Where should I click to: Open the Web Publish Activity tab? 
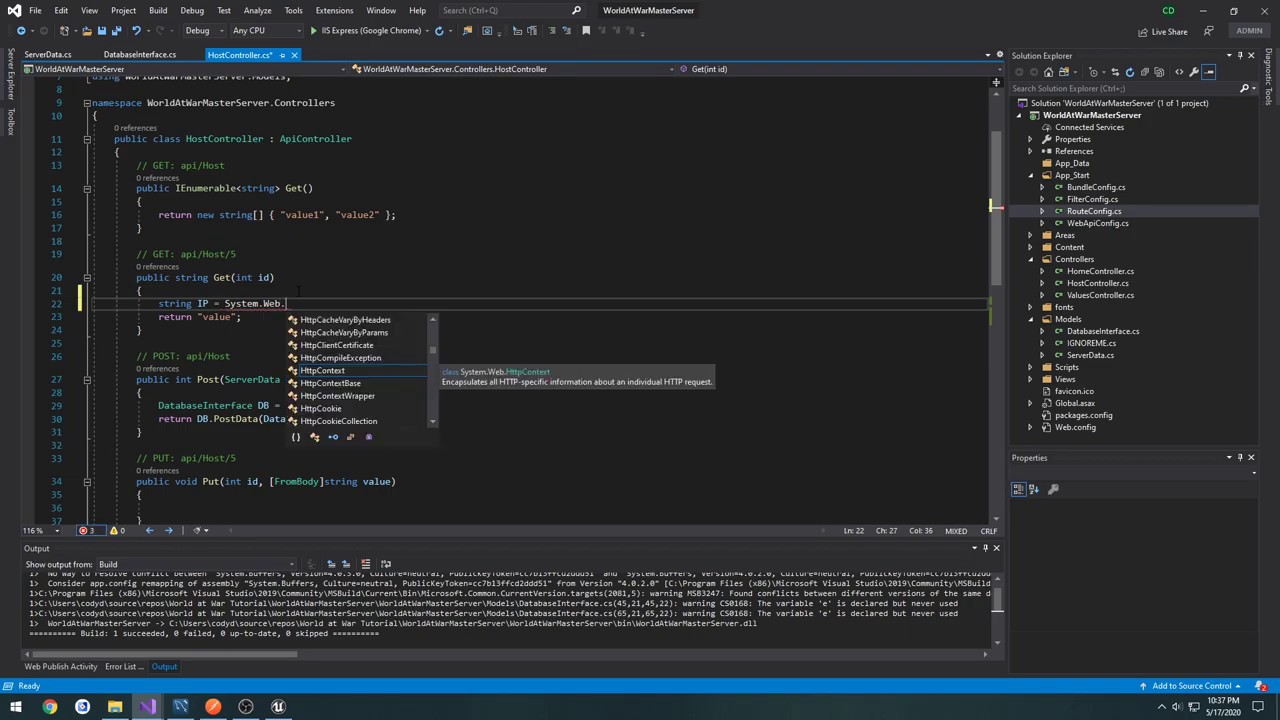[61, 667]
